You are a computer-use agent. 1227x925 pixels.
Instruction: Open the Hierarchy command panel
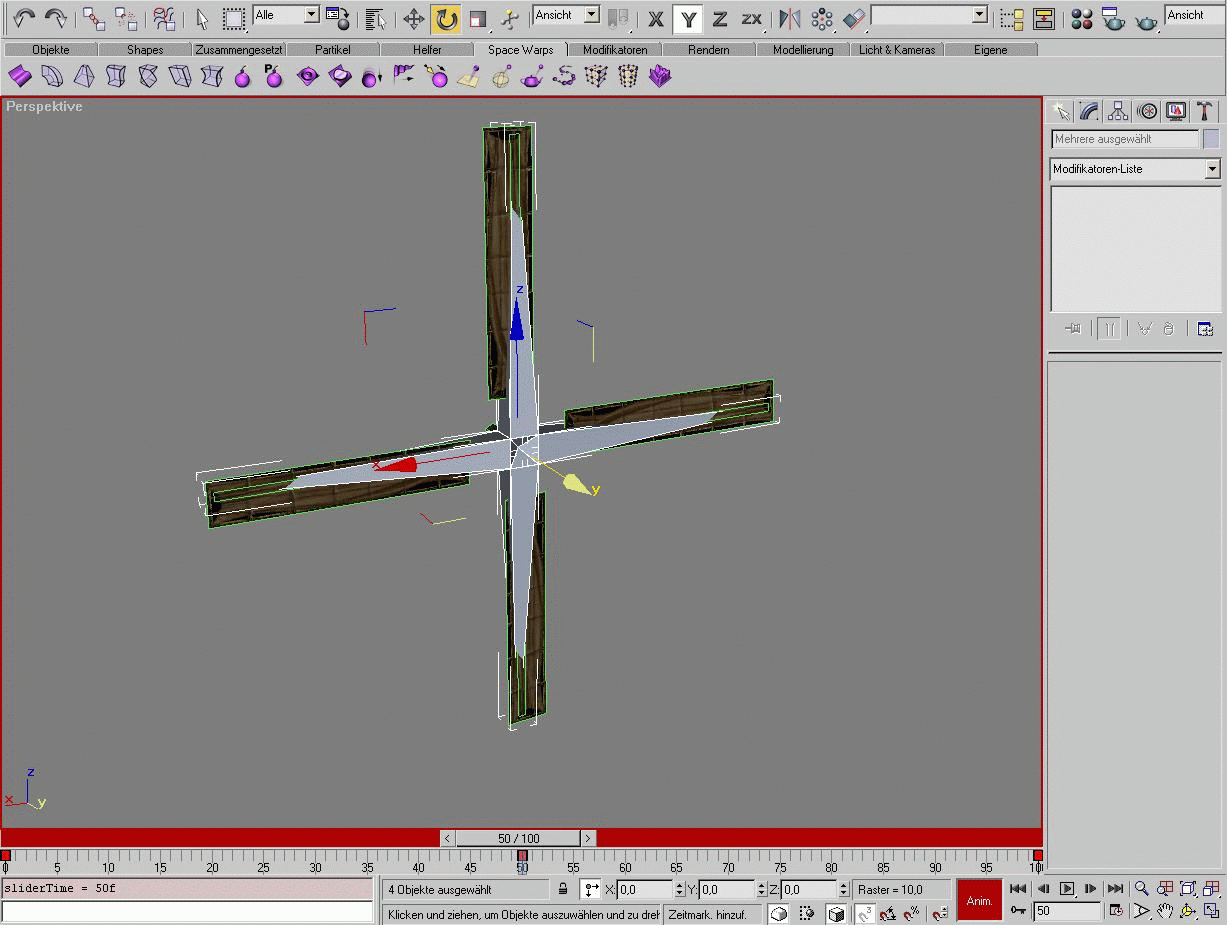pos(1118,111)
